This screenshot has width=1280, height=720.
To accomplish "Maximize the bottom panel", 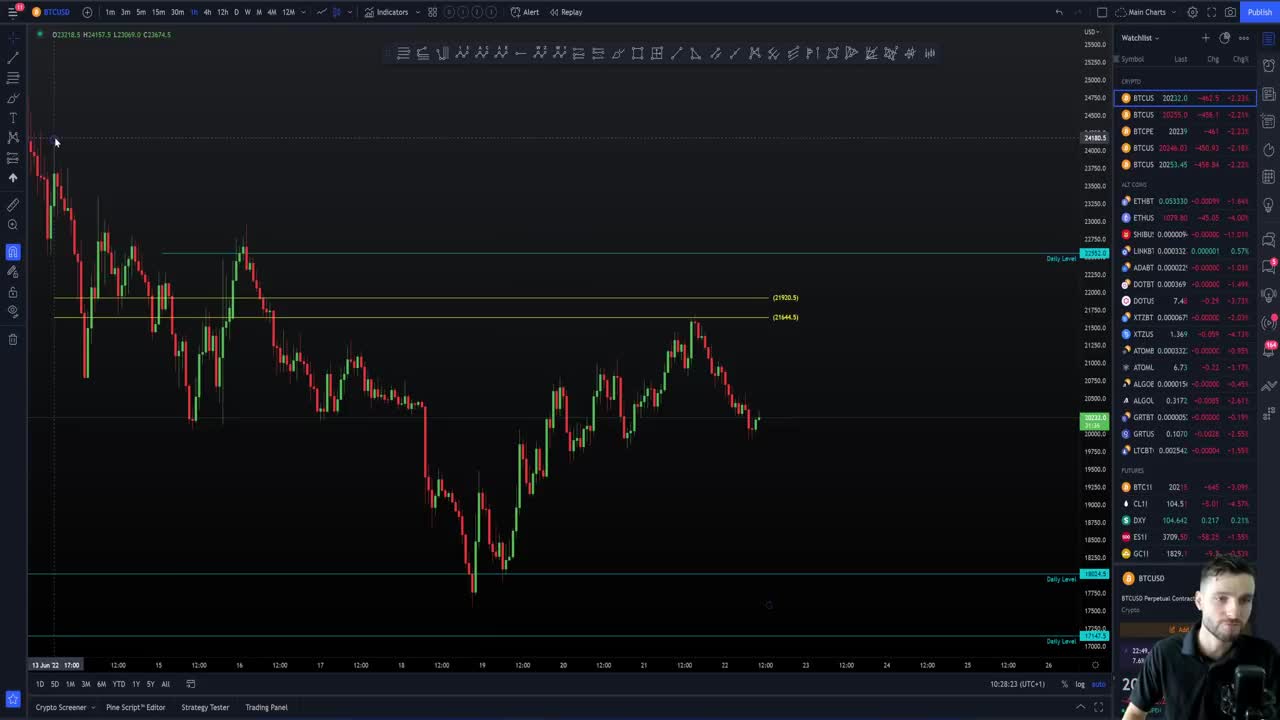I will (1098, 707).
